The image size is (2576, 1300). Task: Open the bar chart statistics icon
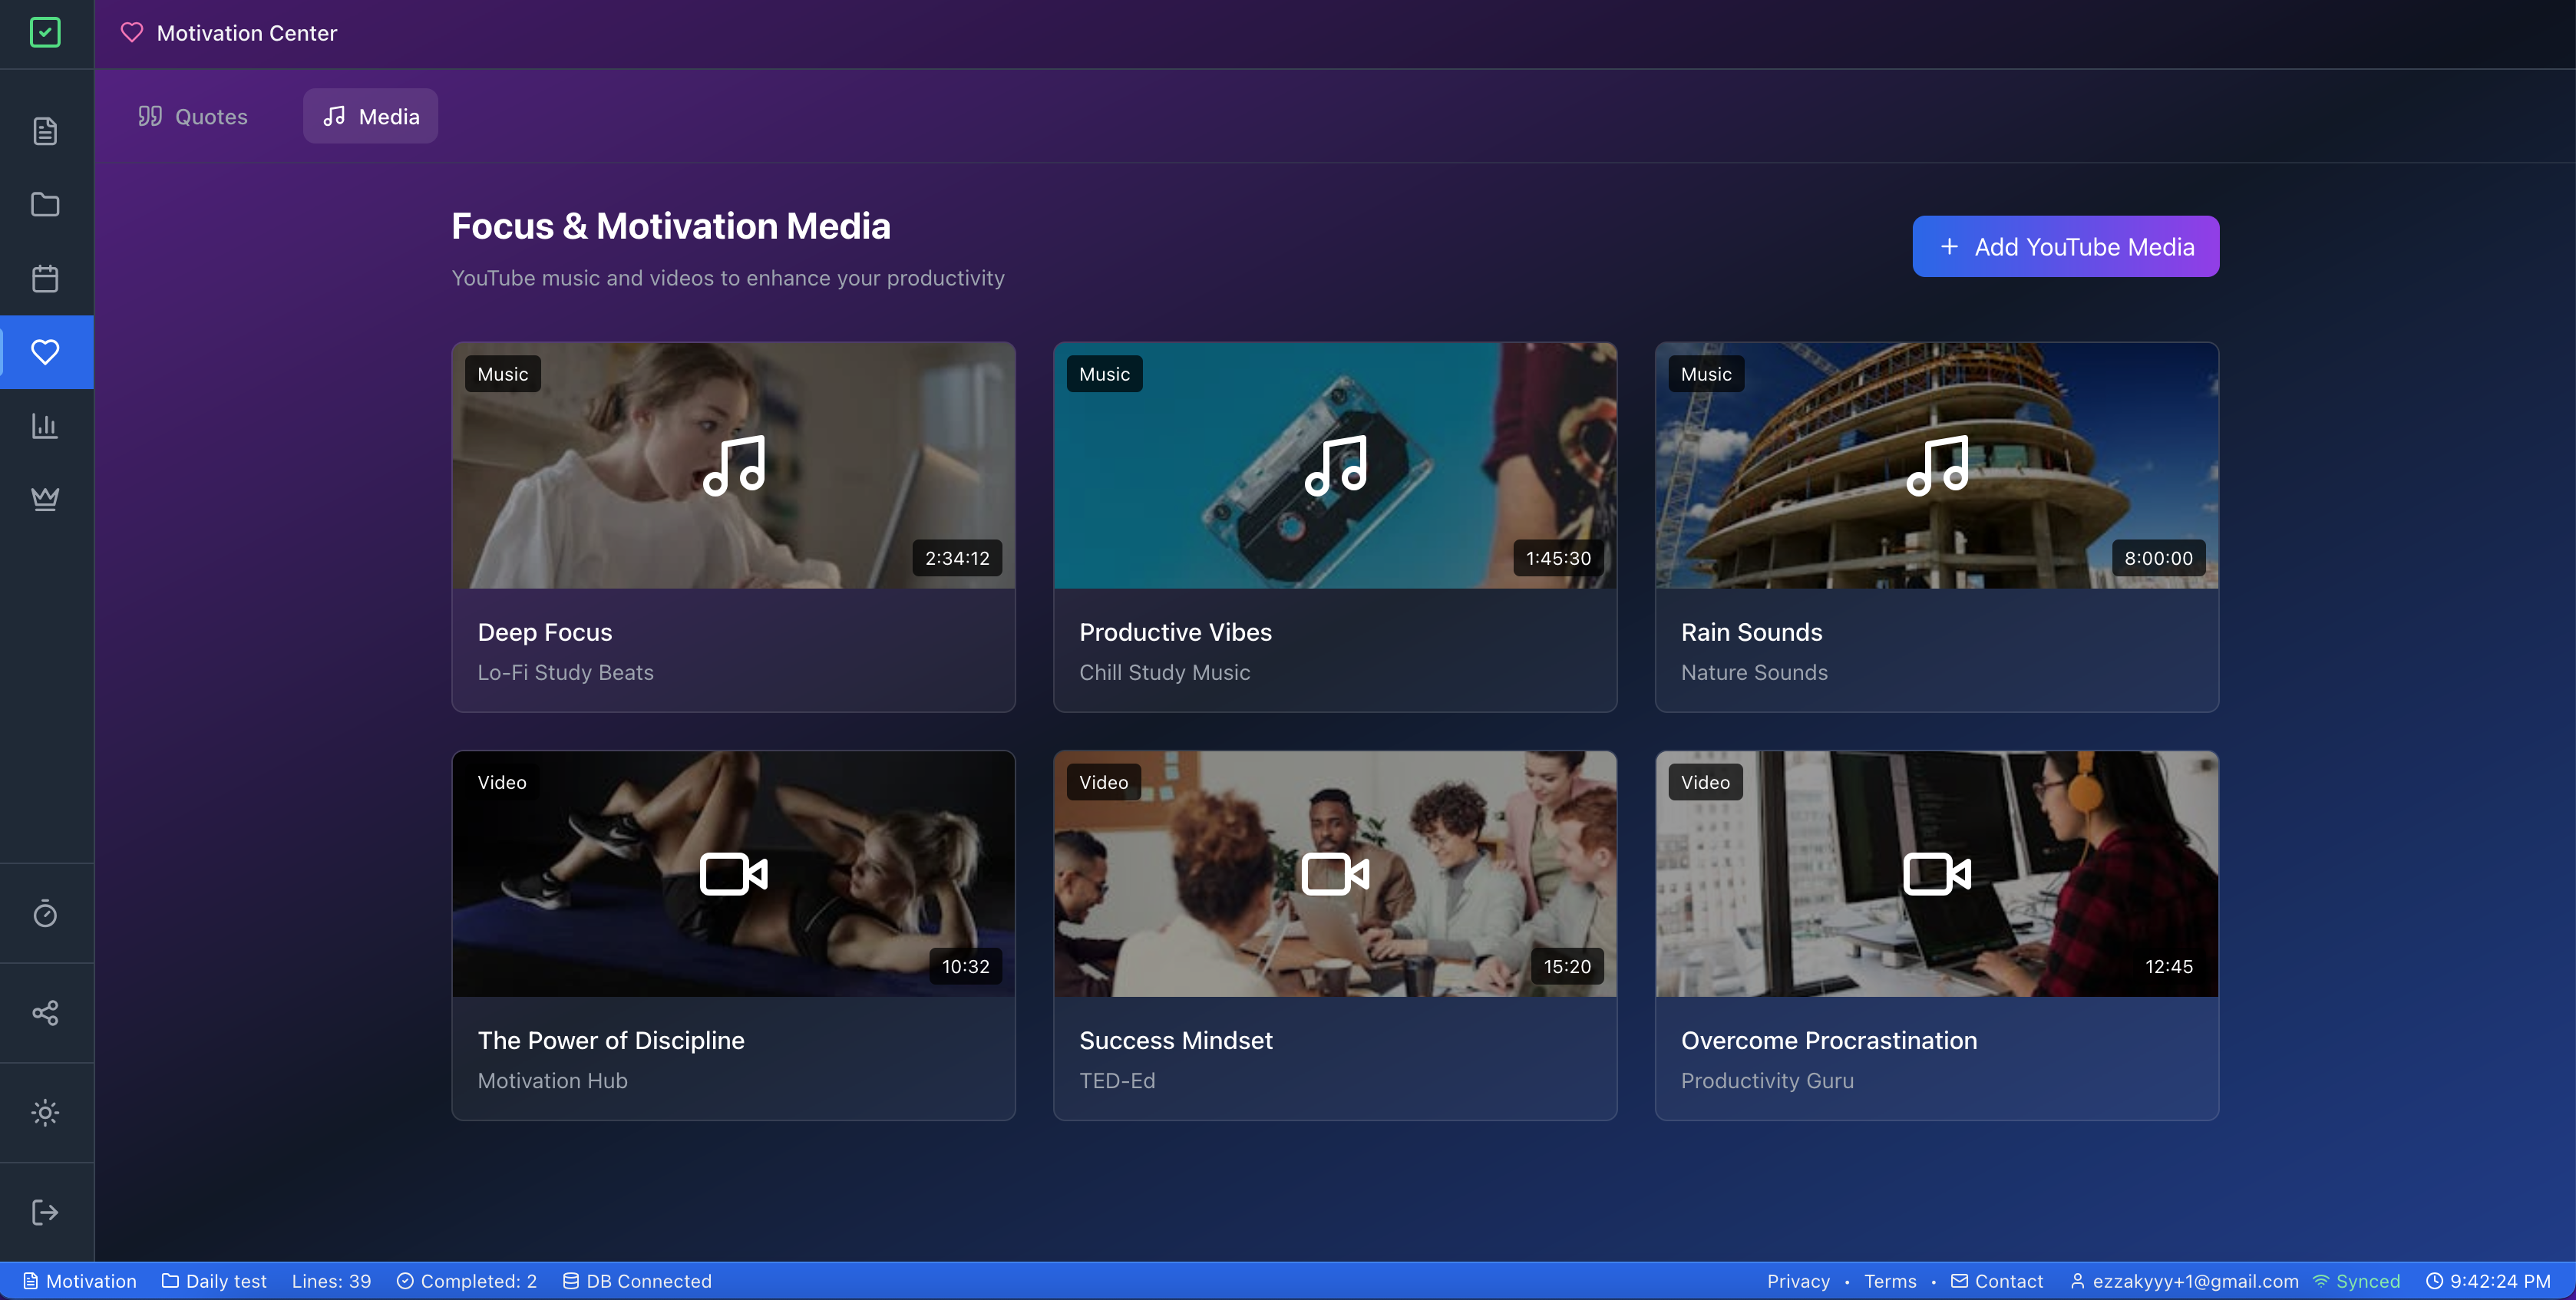pos(45,425)
